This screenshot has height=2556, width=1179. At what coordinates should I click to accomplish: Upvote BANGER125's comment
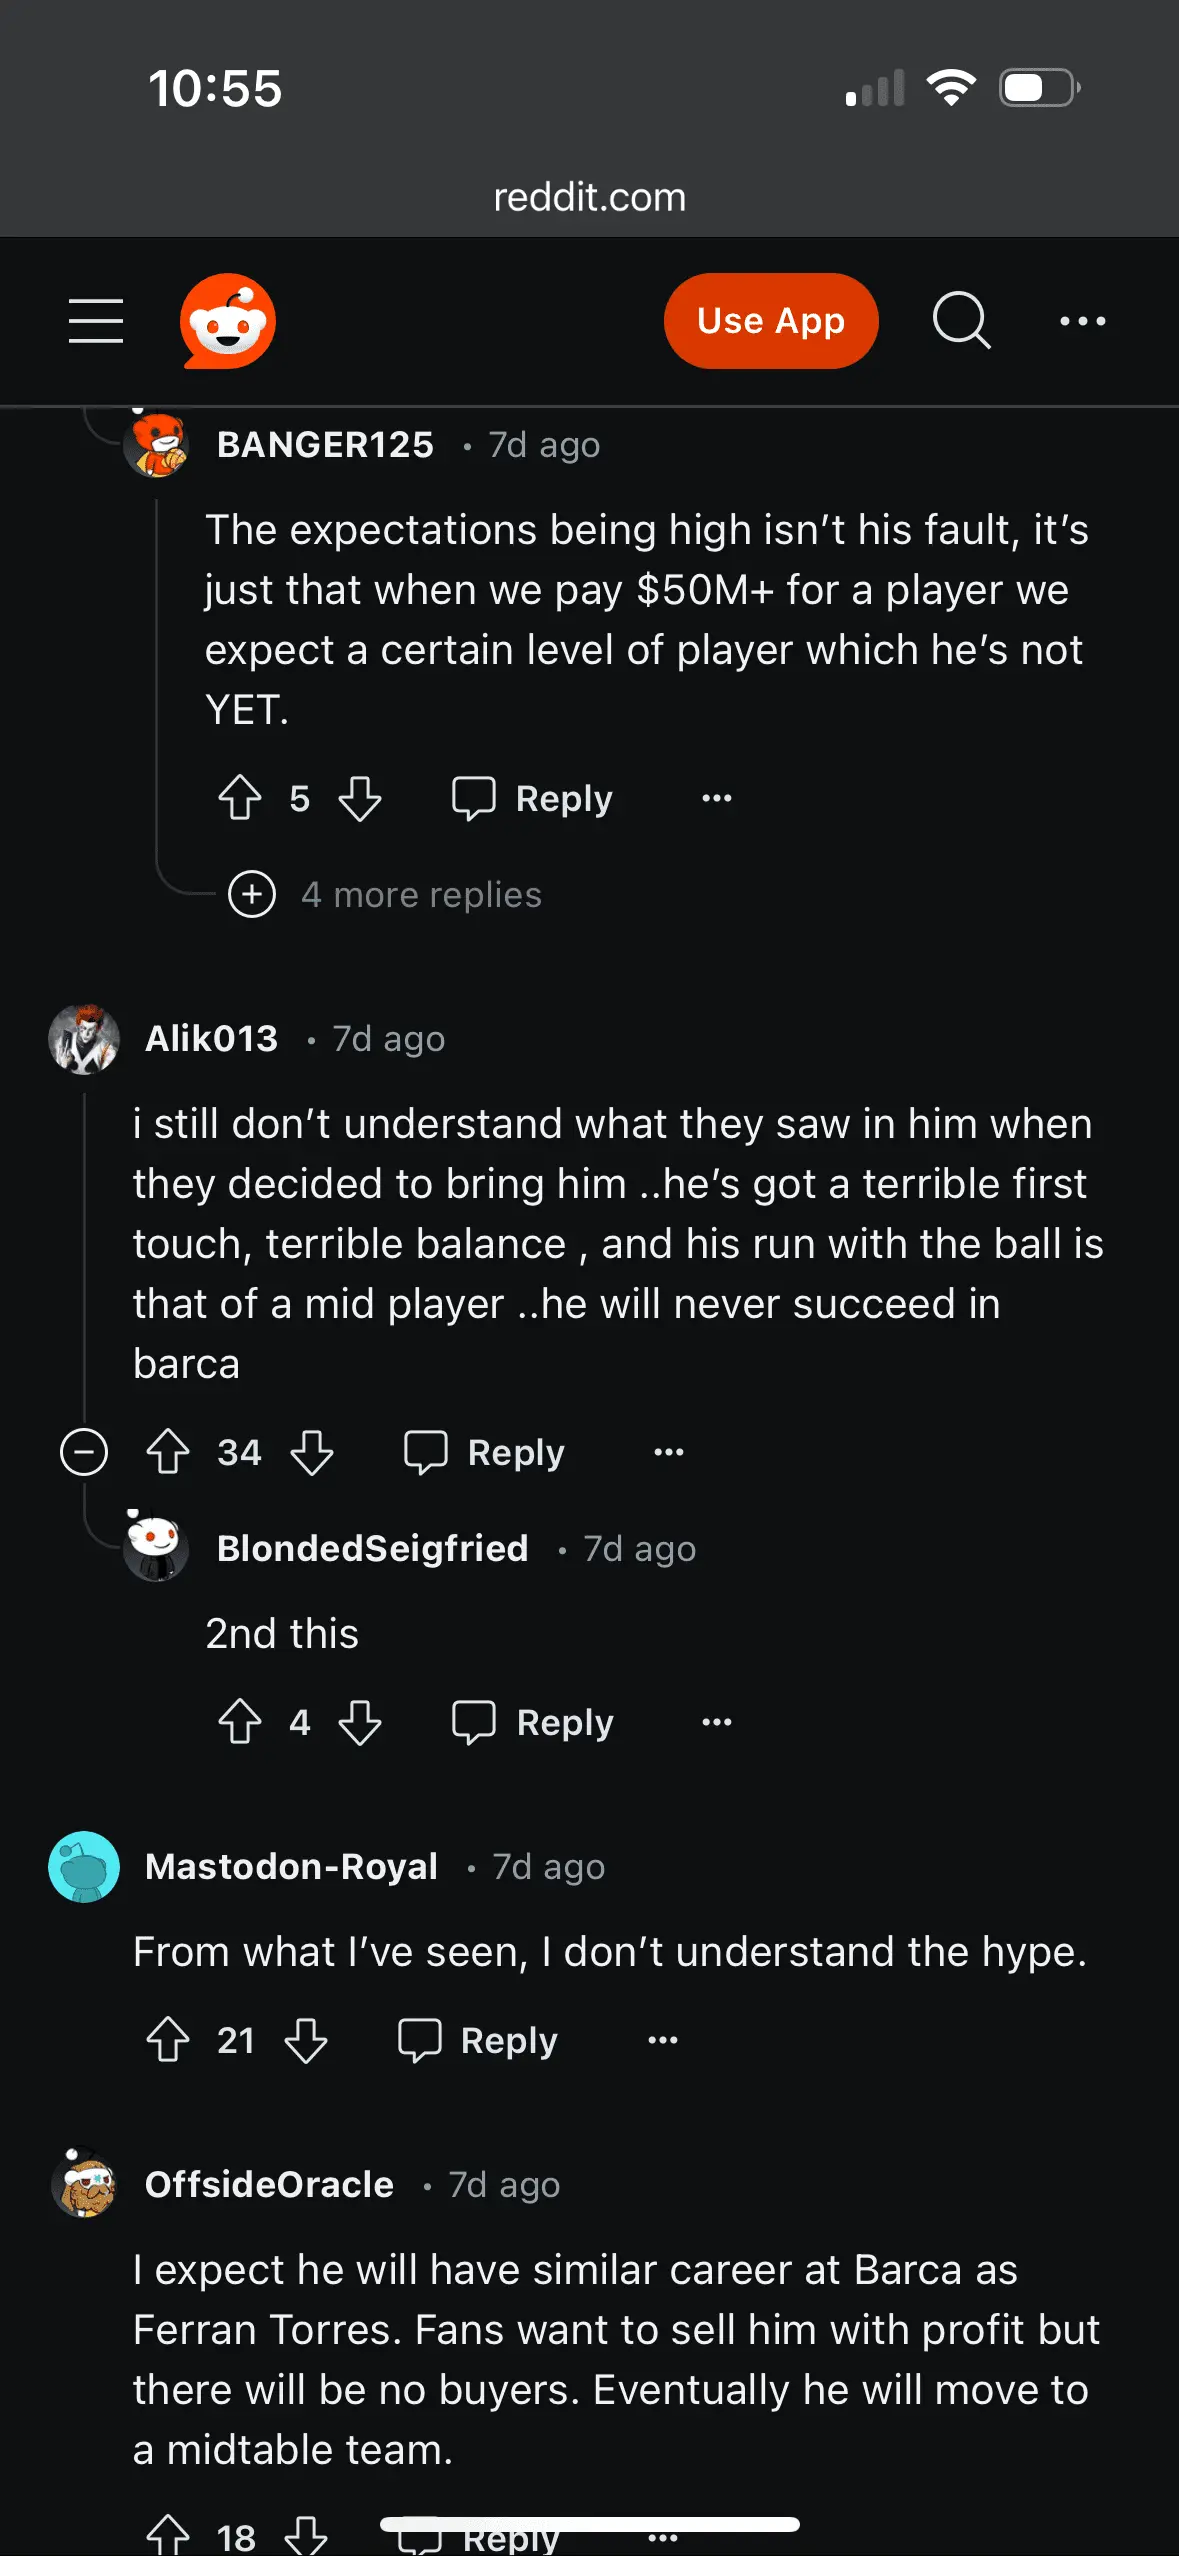click(x=240, y=798)
